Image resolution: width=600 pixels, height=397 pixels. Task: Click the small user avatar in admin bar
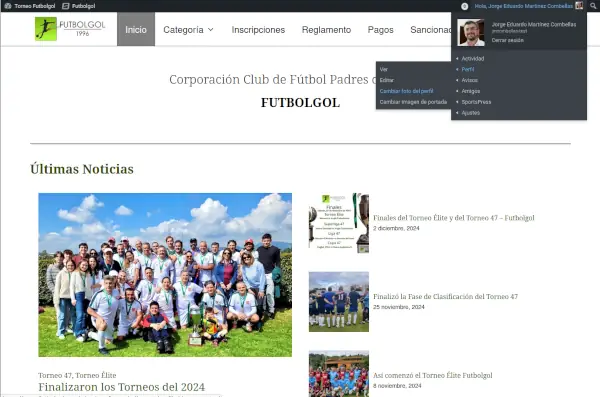(x=579, y=6)
